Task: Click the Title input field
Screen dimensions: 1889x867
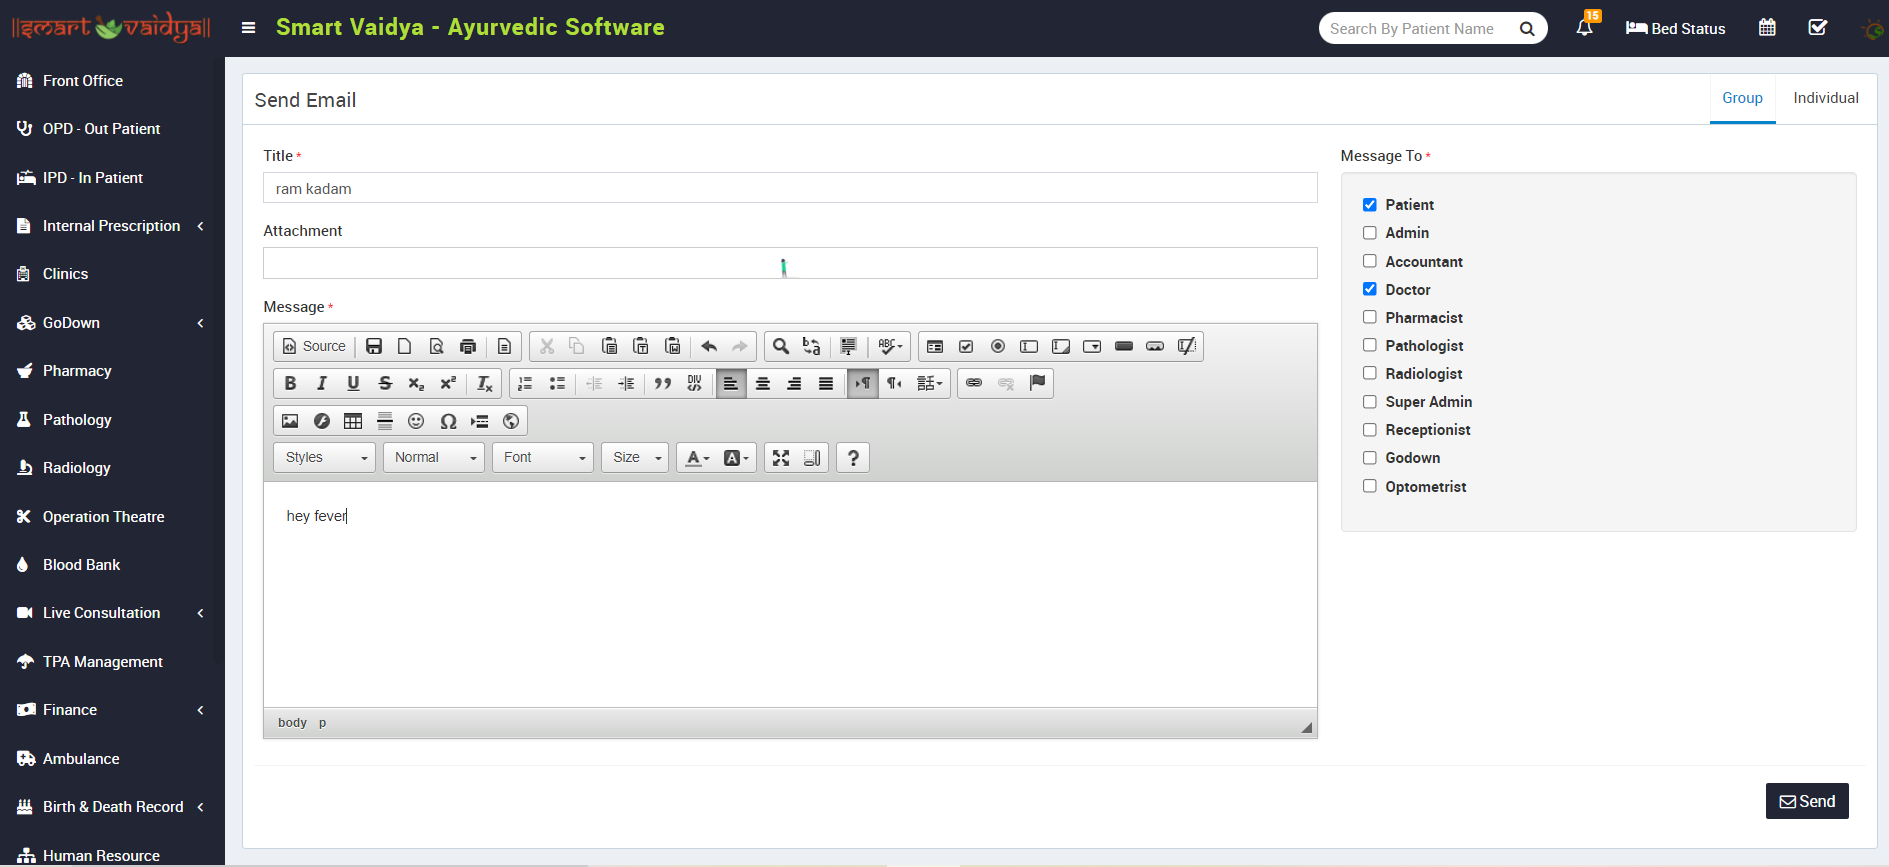Action: (789, 188)
